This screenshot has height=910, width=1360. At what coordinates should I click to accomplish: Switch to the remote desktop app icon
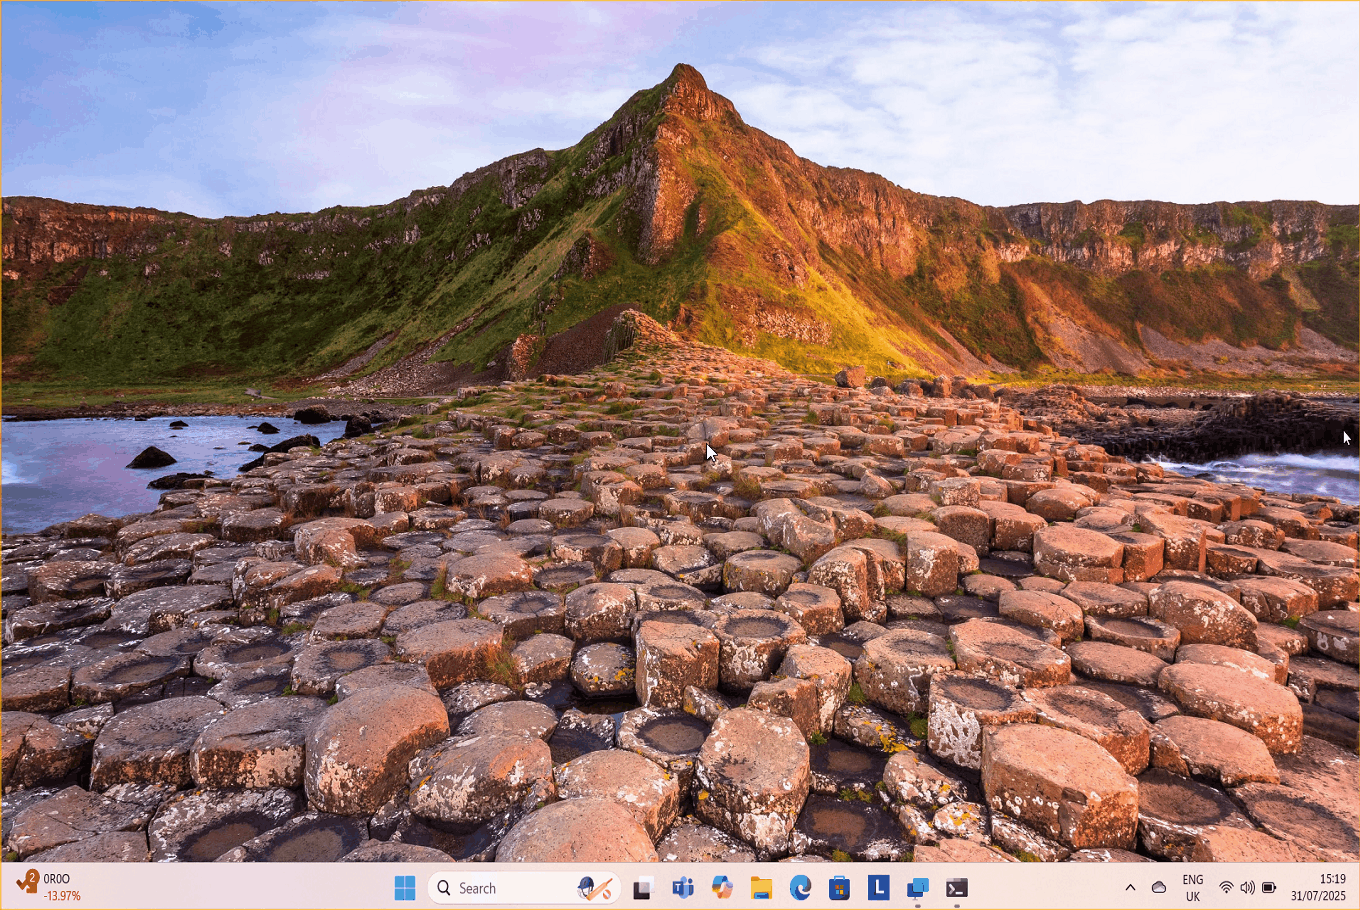click(917, 888)
